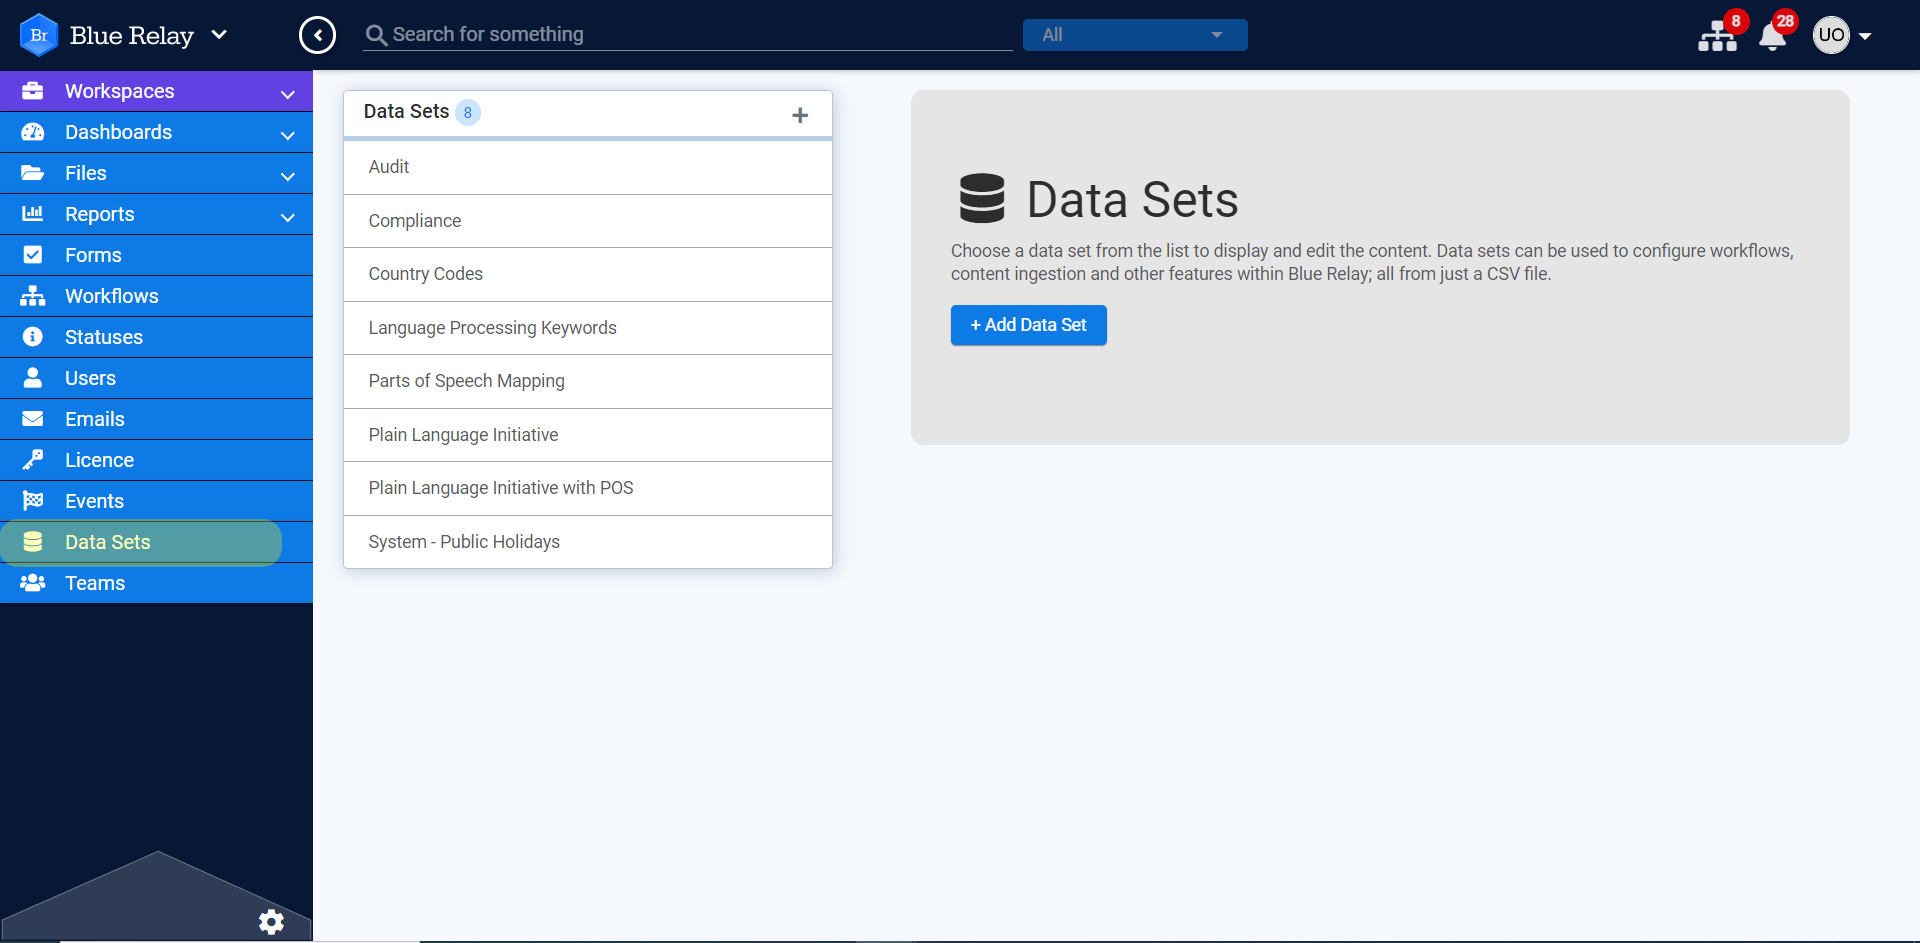Click the search magnifier icon

click(376, 35)
